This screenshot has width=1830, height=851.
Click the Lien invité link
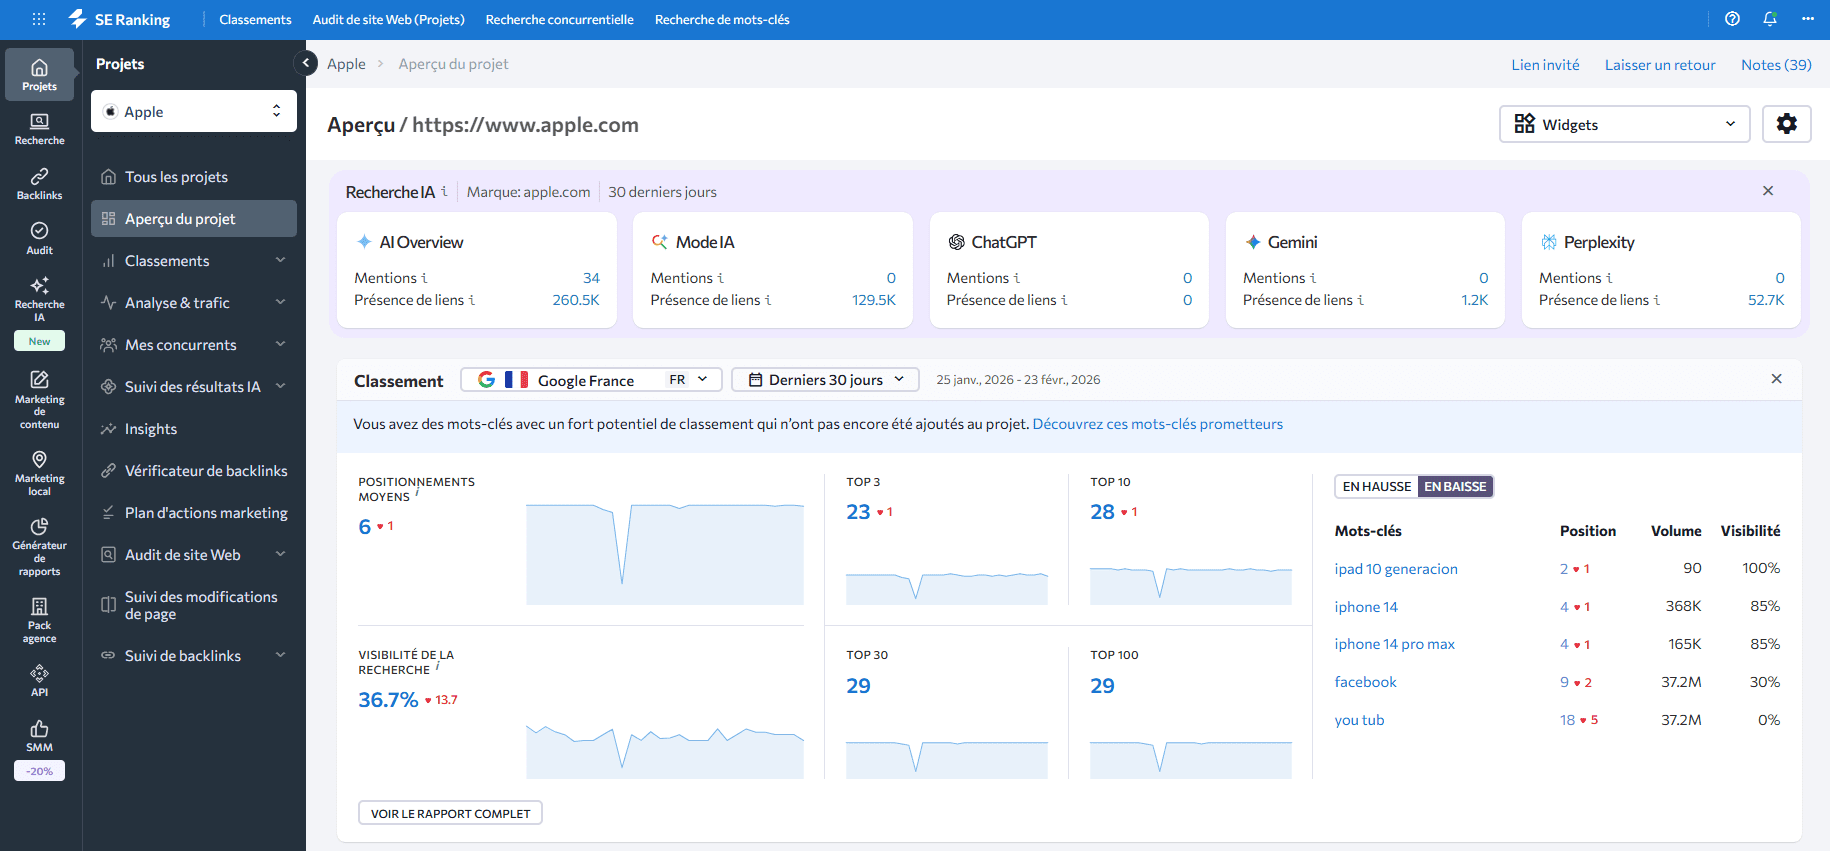point(1545,64)
